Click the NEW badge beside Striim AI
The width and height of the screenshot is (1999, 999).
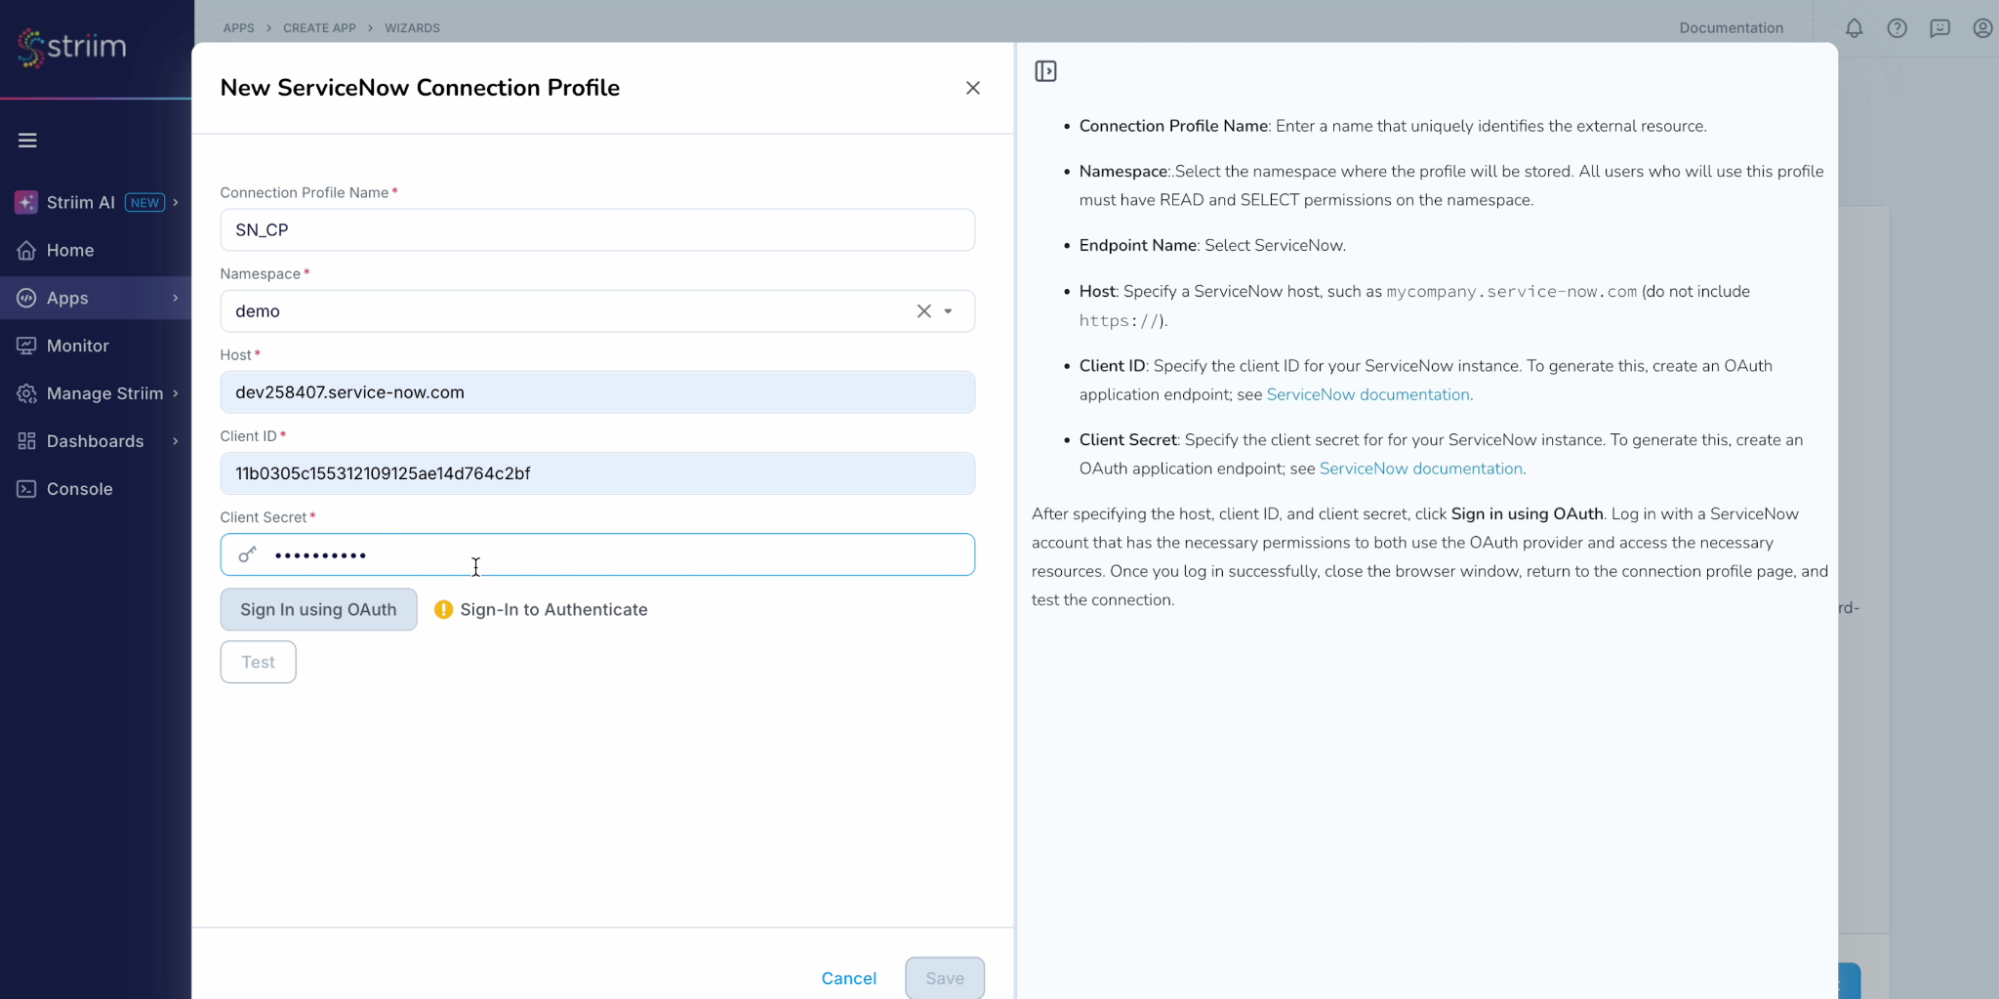(x=145, y=203)
